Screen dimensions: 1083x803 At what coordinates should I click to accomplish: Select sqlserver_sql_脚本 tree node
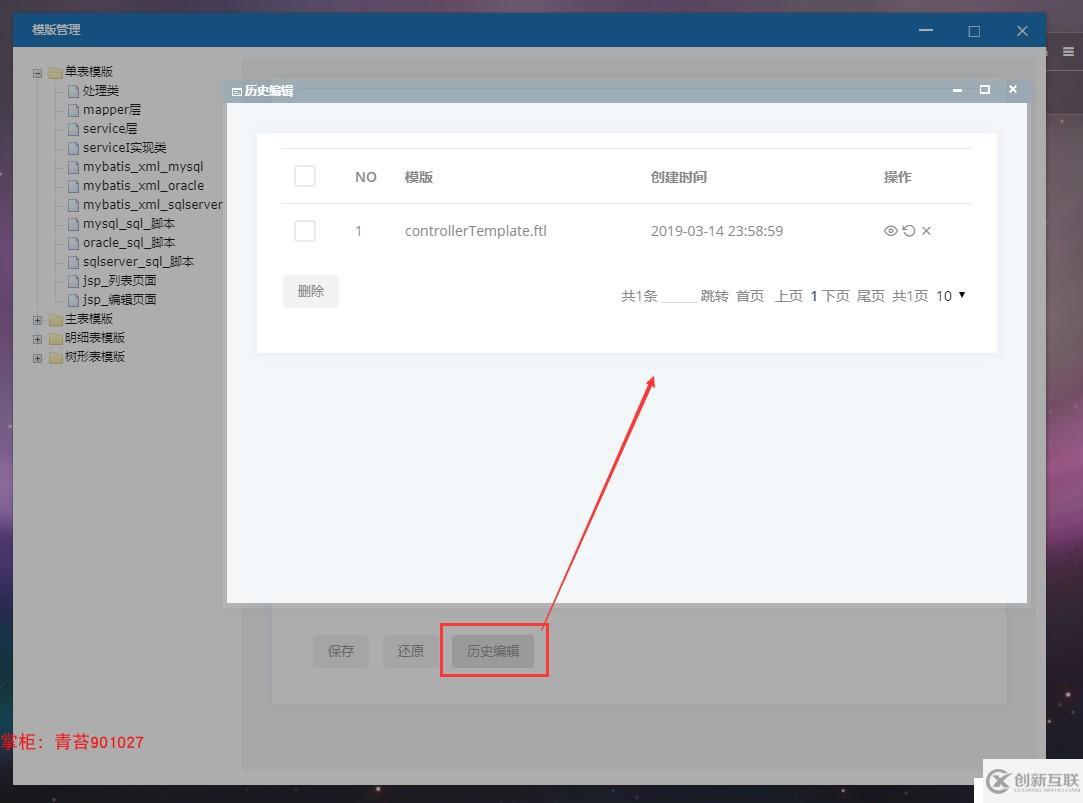point(138,262)
